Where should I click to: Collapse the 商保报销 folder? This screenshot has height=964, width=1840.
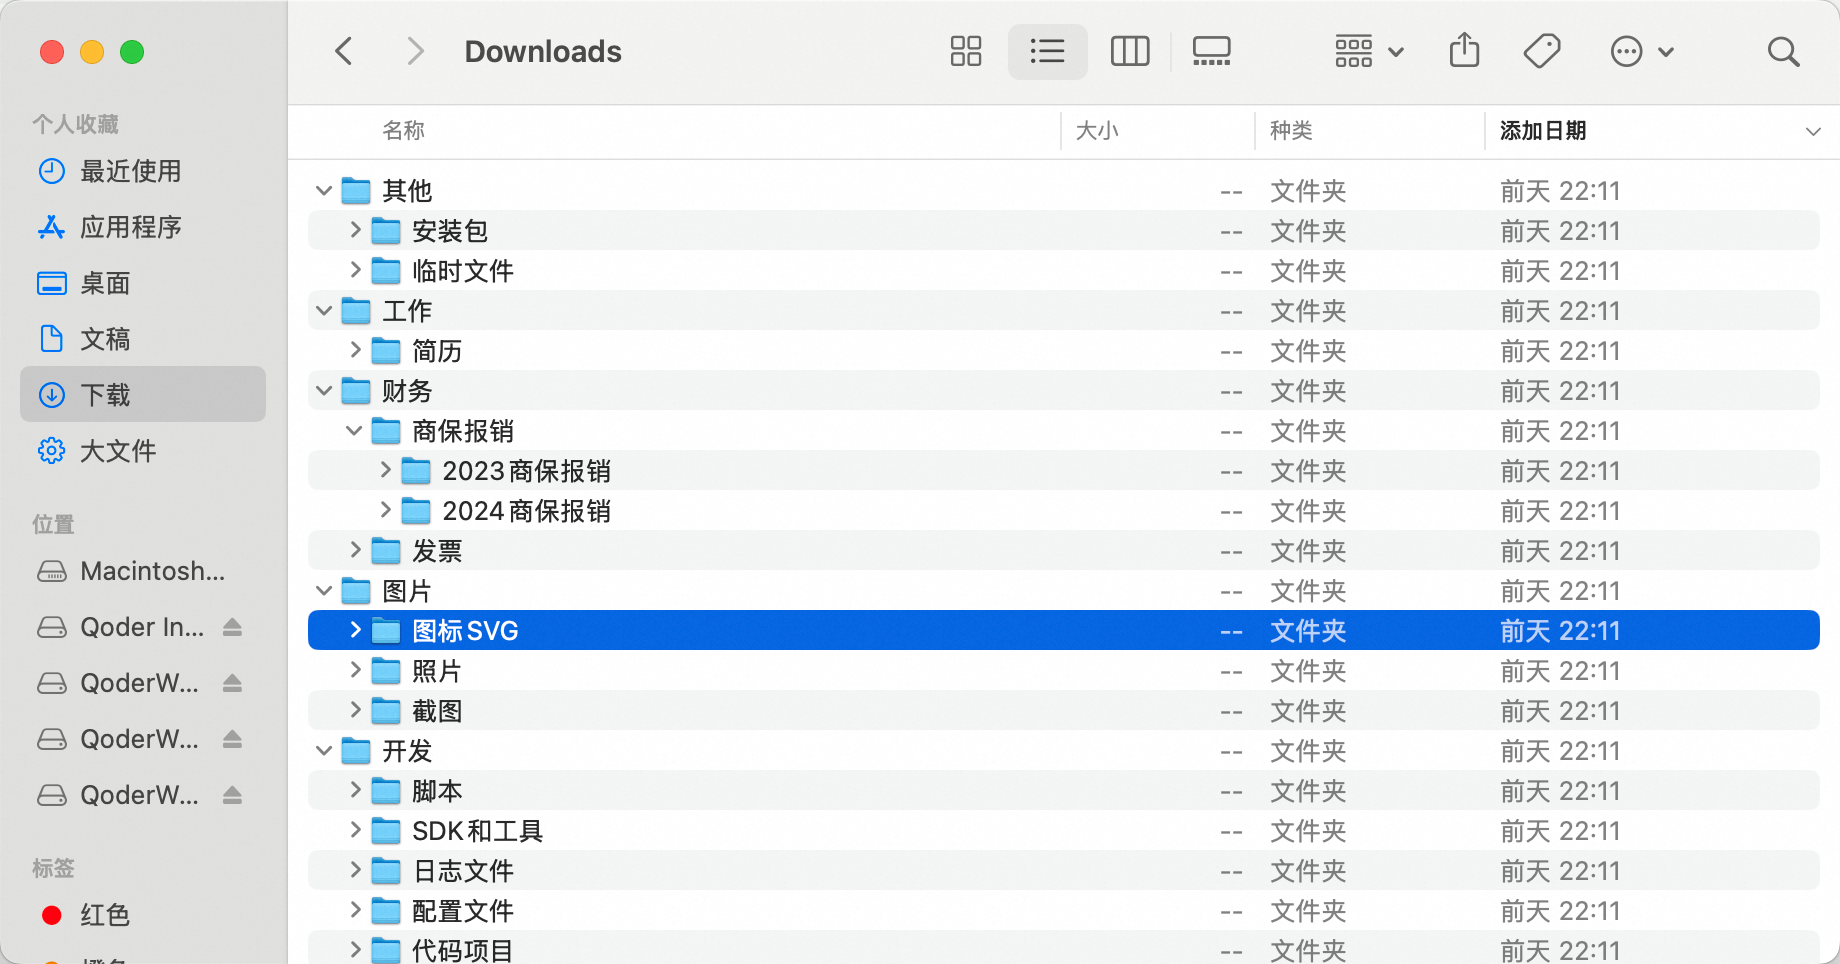pos(354,431)
